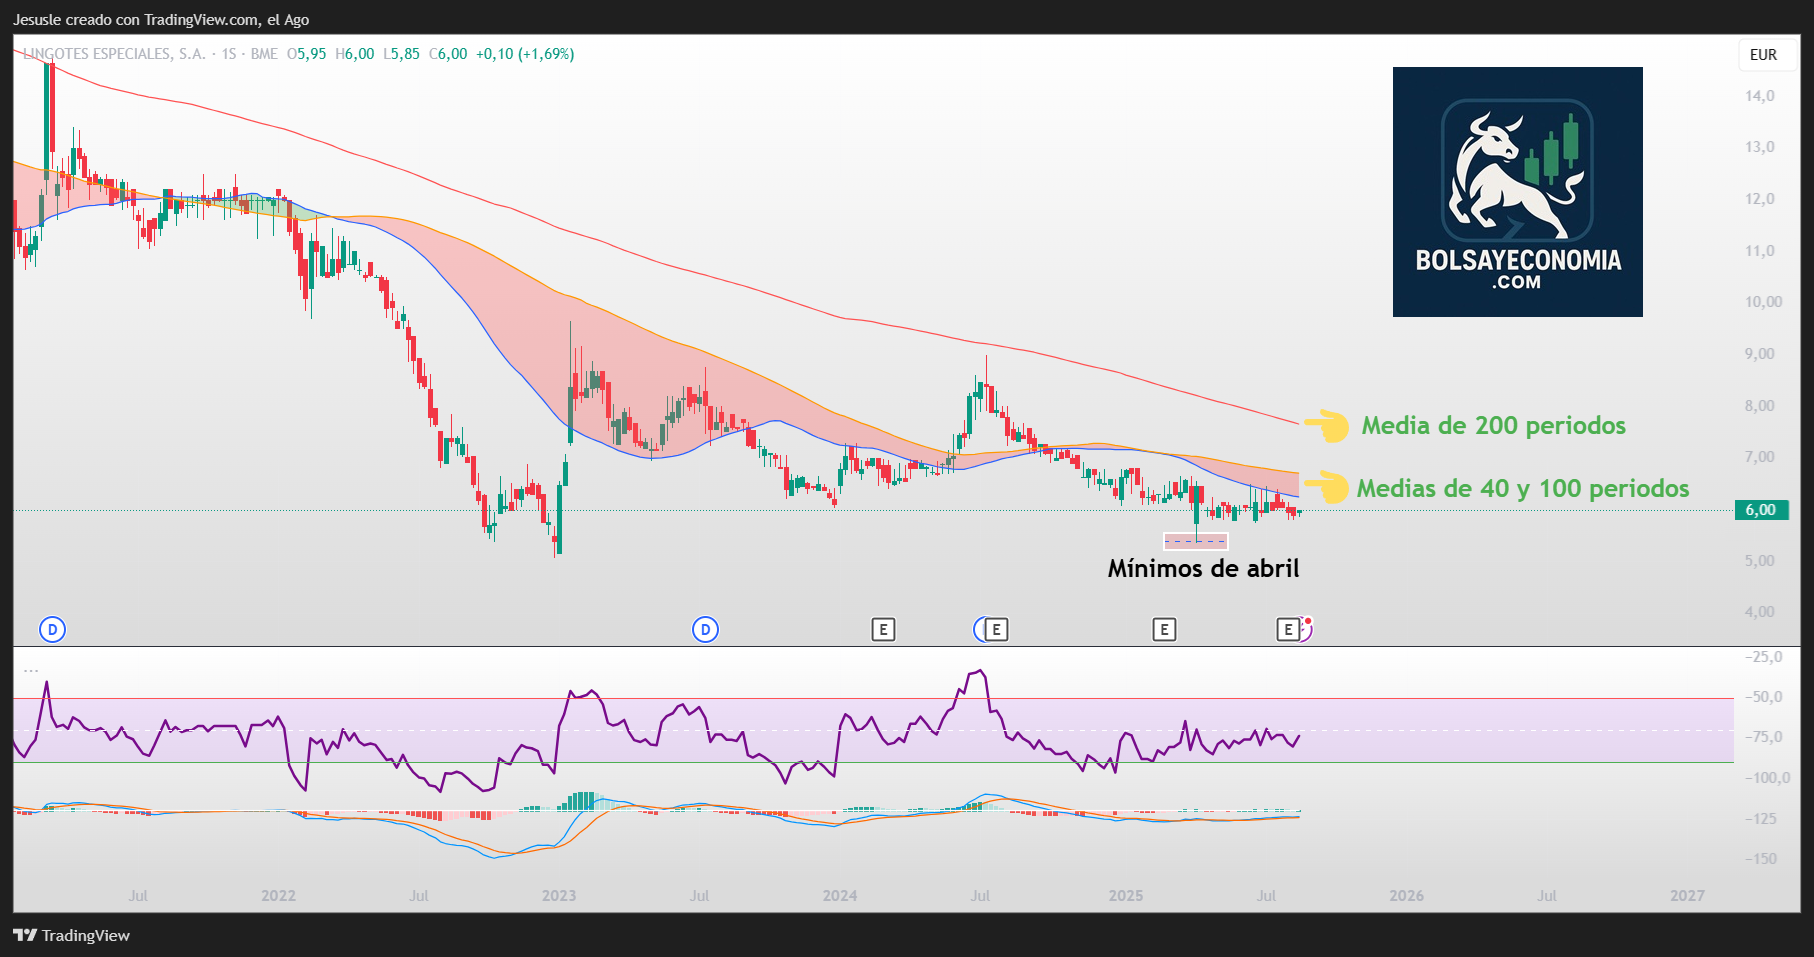The image size is (1814, 957).
Task: Open the dividend marker near July 2023
Action: [706, 630]
